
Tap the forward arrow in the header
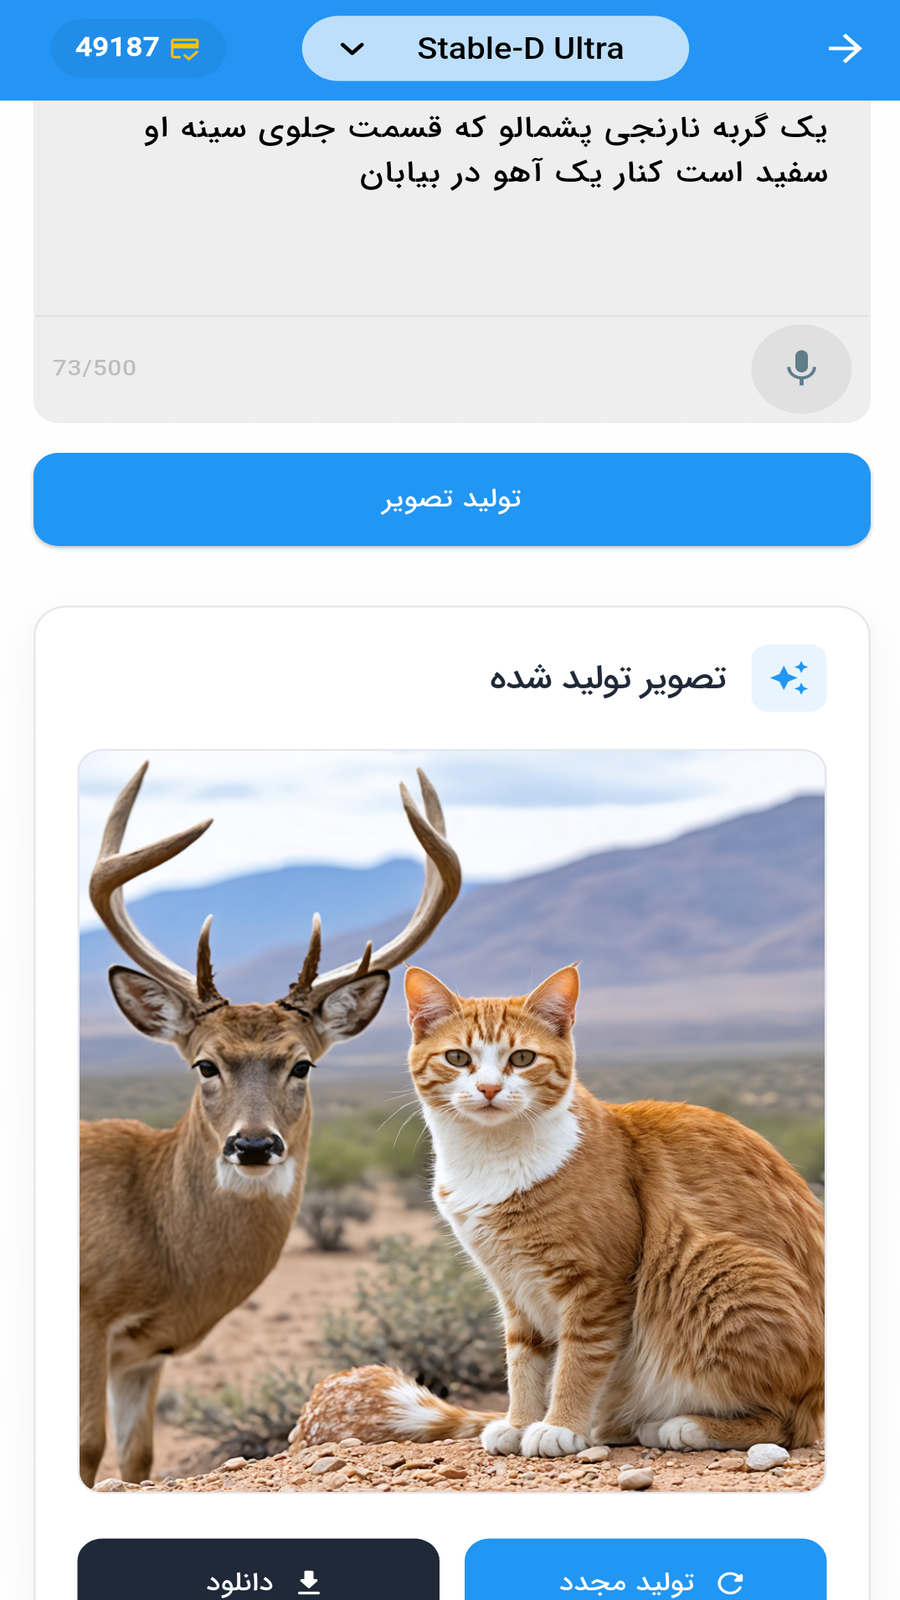(x=845, y=48)
